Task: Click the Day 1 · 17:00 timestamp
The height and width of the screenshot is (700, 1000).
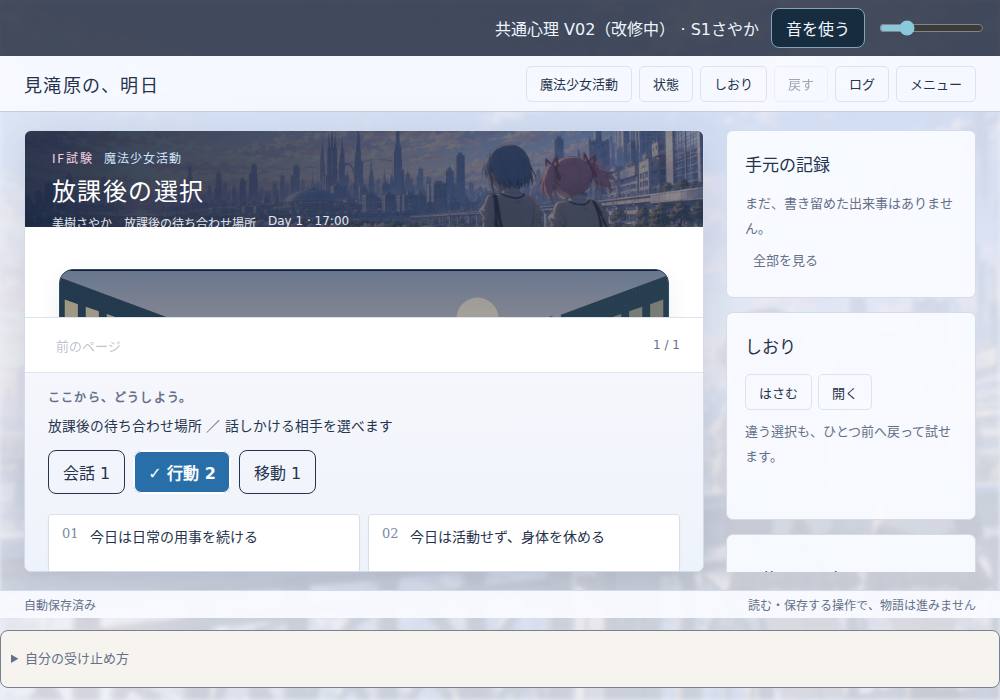Action: pyautogui.click(x=309, y=221)
